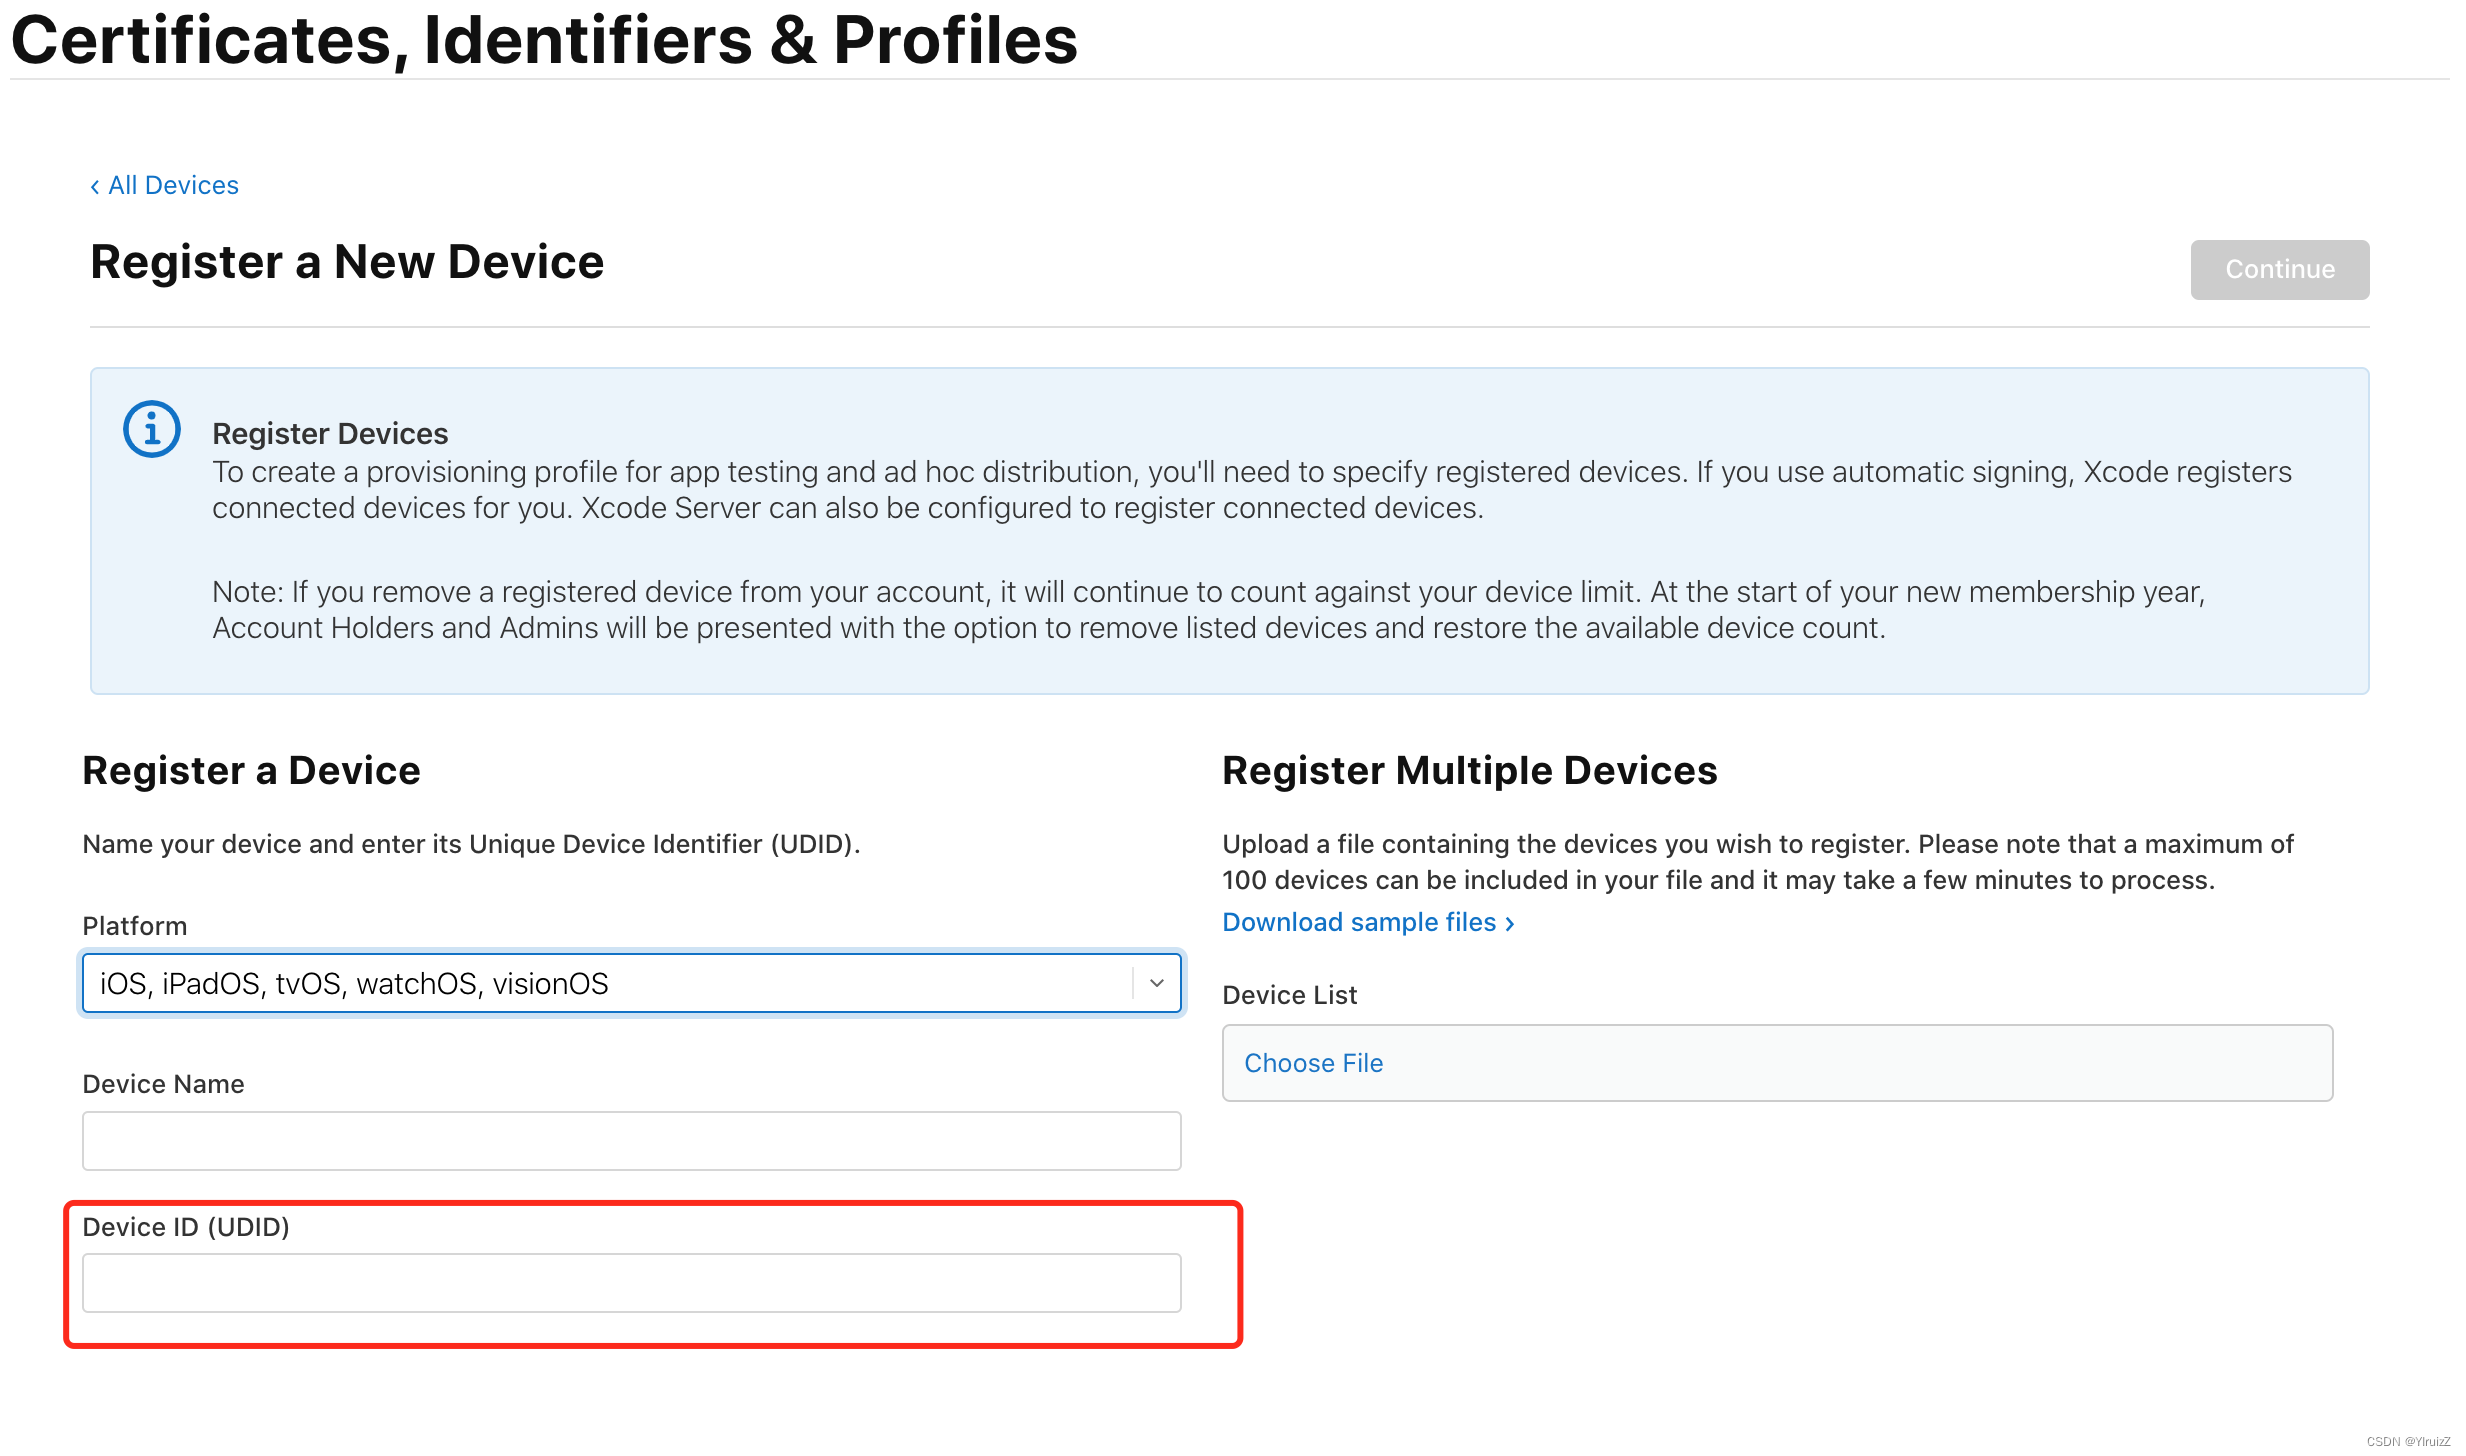Screen dimensions: 2466x1456
Task: Click the Device ID (UDID) label
Action: coord(186,1227)
